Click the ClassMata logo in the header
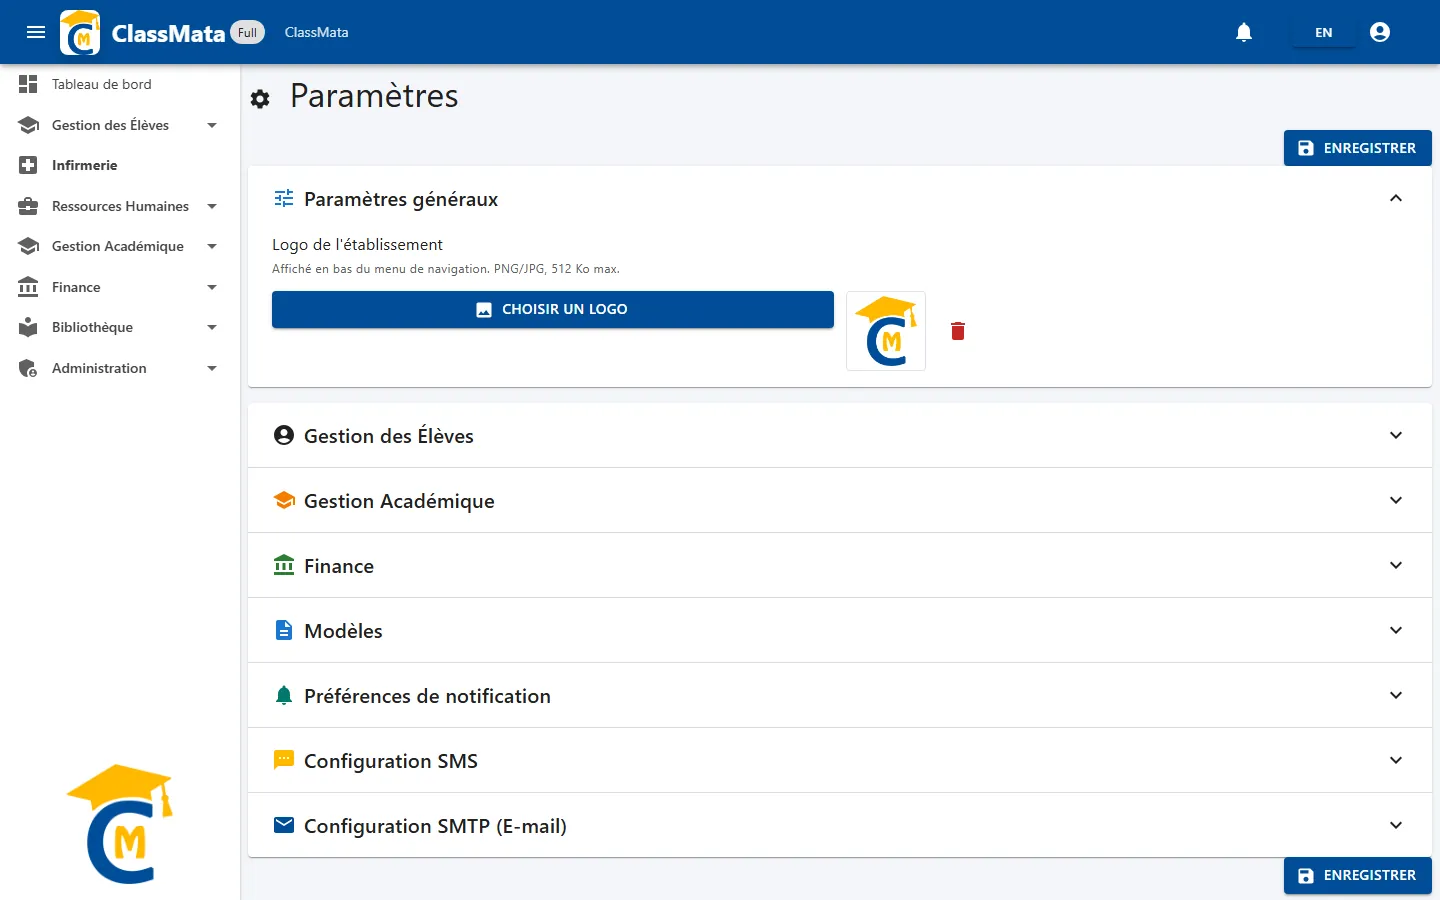The height and width of the screenshot is (900, 1440). 80,32
